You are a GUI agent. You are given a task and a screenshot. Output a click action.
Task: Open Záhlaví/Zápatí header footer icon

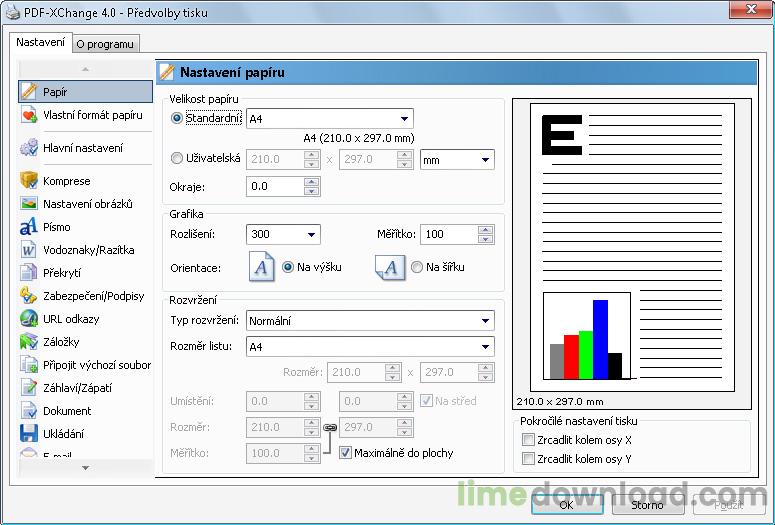tap(29, 388)
